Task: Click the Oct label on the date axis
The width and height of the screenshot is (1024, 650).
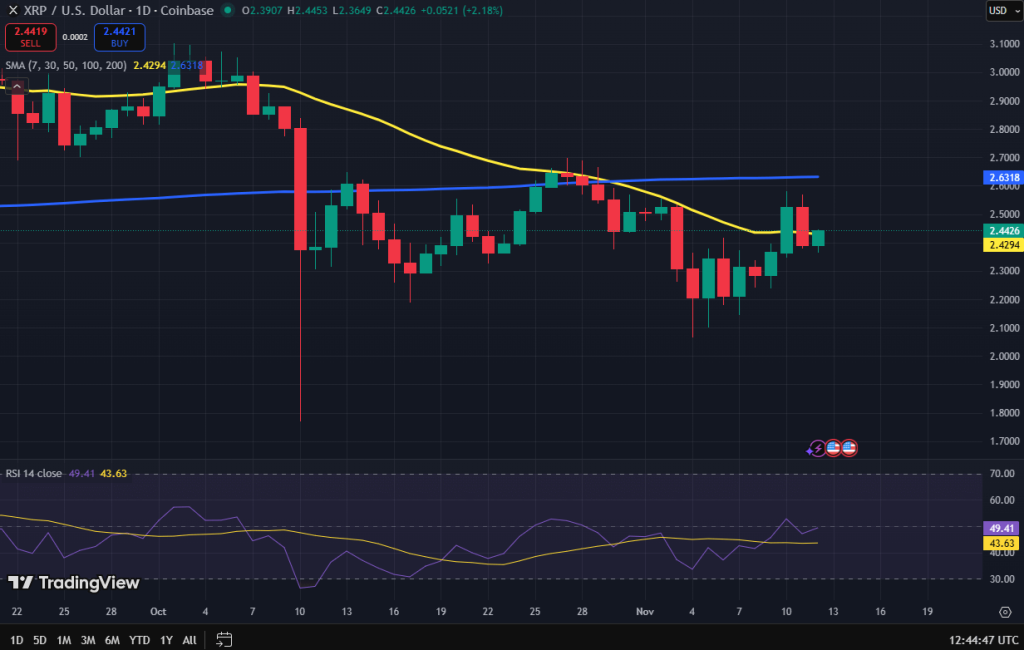Action: click(158, 612)
